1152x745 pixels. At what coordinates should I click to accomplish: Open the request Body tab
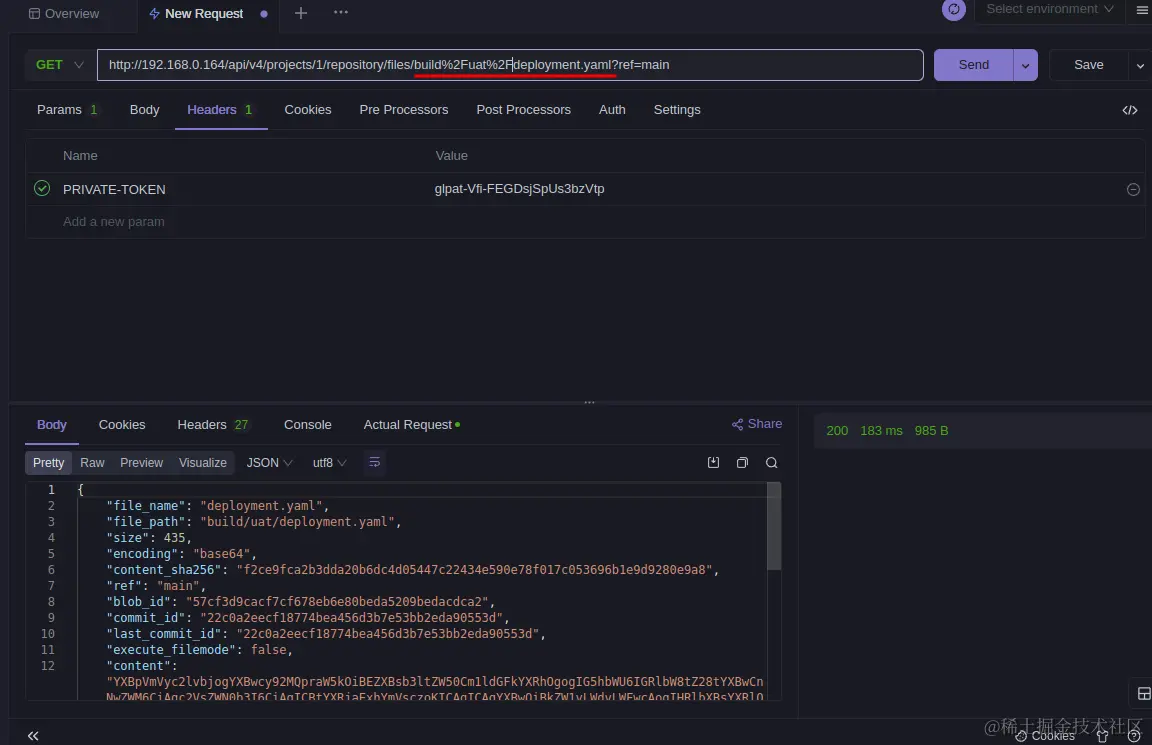click(x=145, y=109)
